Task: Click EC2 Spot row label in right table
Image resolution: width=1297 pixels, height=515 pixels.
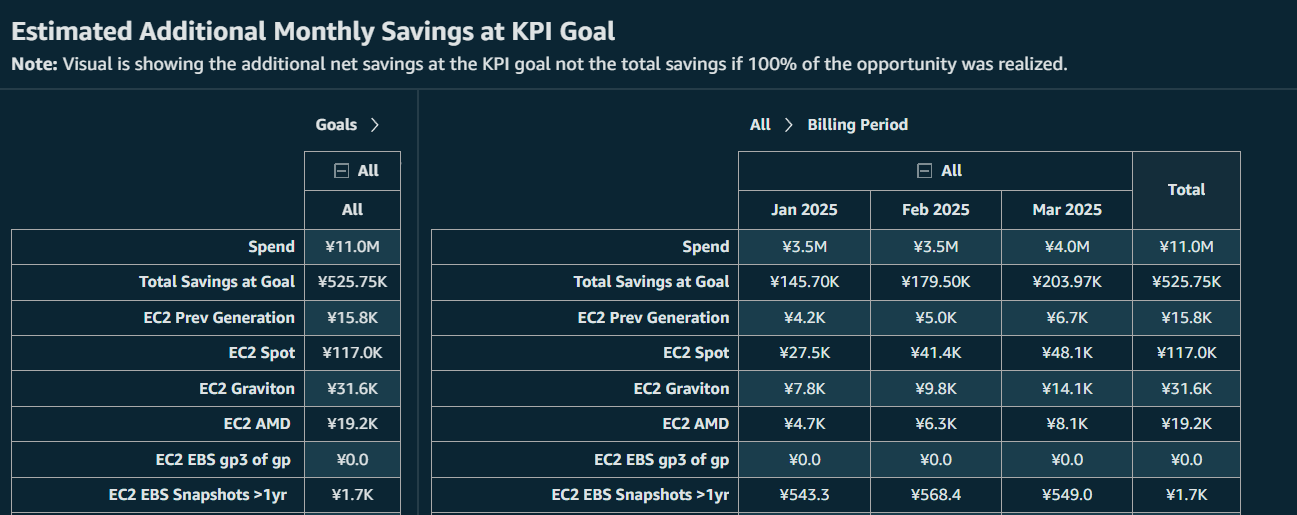Action: pos(696,353)
